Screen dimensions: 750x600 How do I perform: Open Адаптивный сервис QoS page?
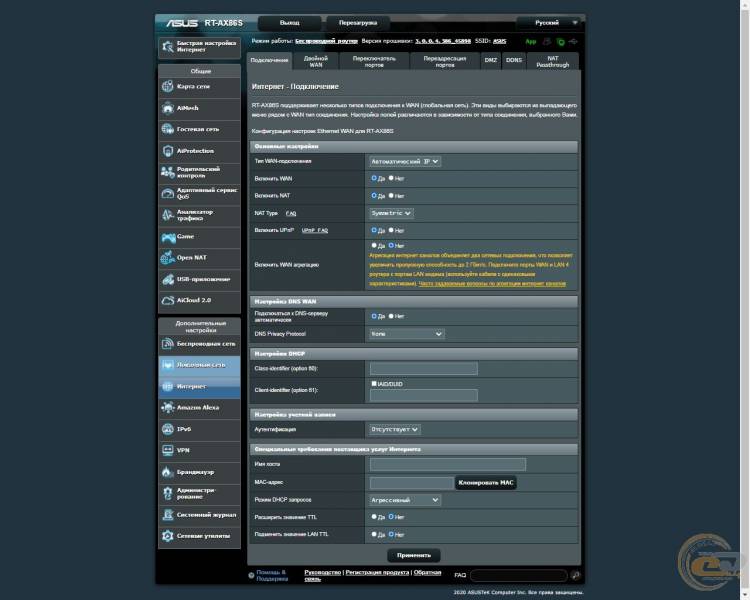[199, 193]
